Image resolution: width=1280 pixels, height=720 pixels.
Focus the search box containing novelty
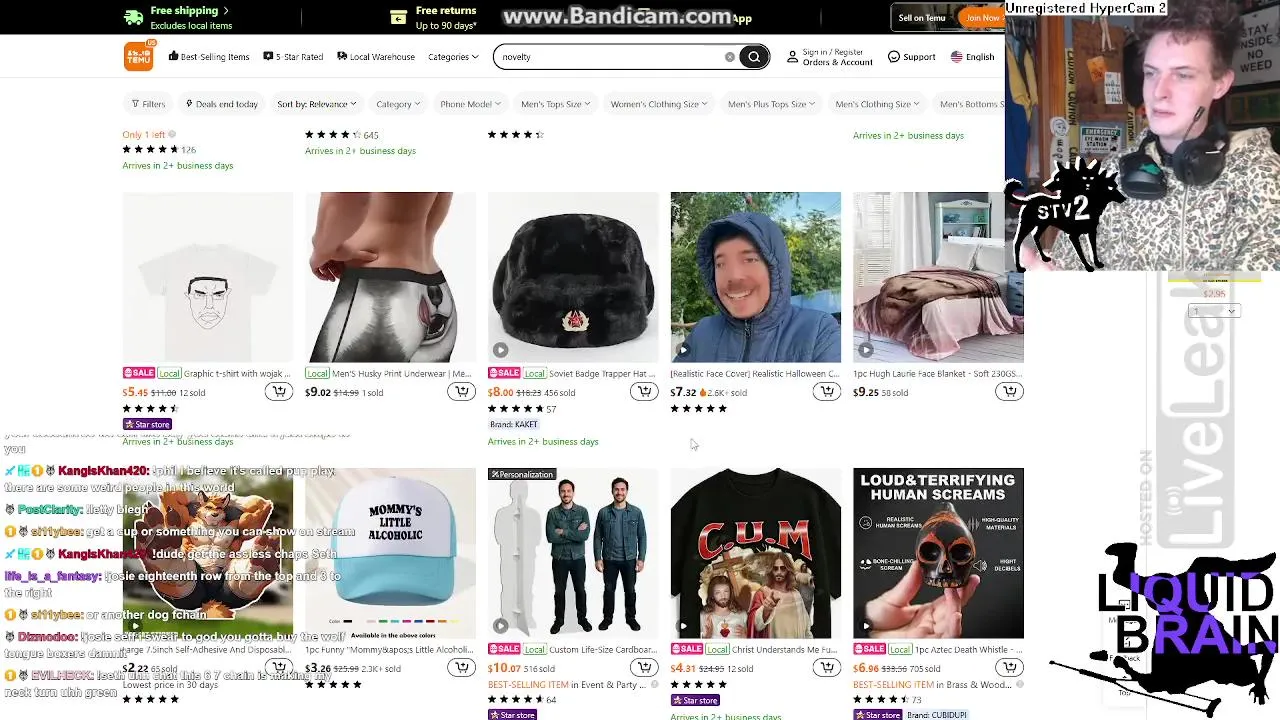pyautogui.click(x=610, y=57)
